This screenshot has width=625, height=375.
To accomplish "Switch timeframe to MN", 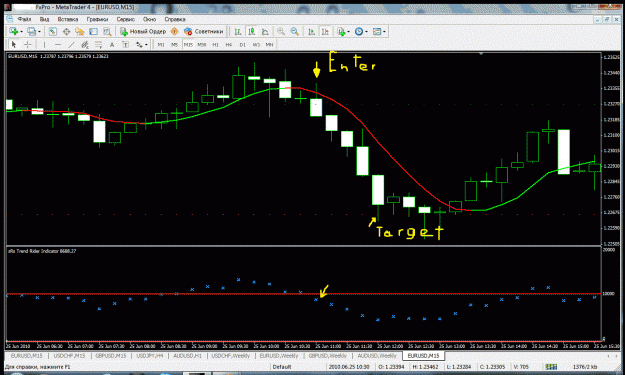I will pos(269,45).
